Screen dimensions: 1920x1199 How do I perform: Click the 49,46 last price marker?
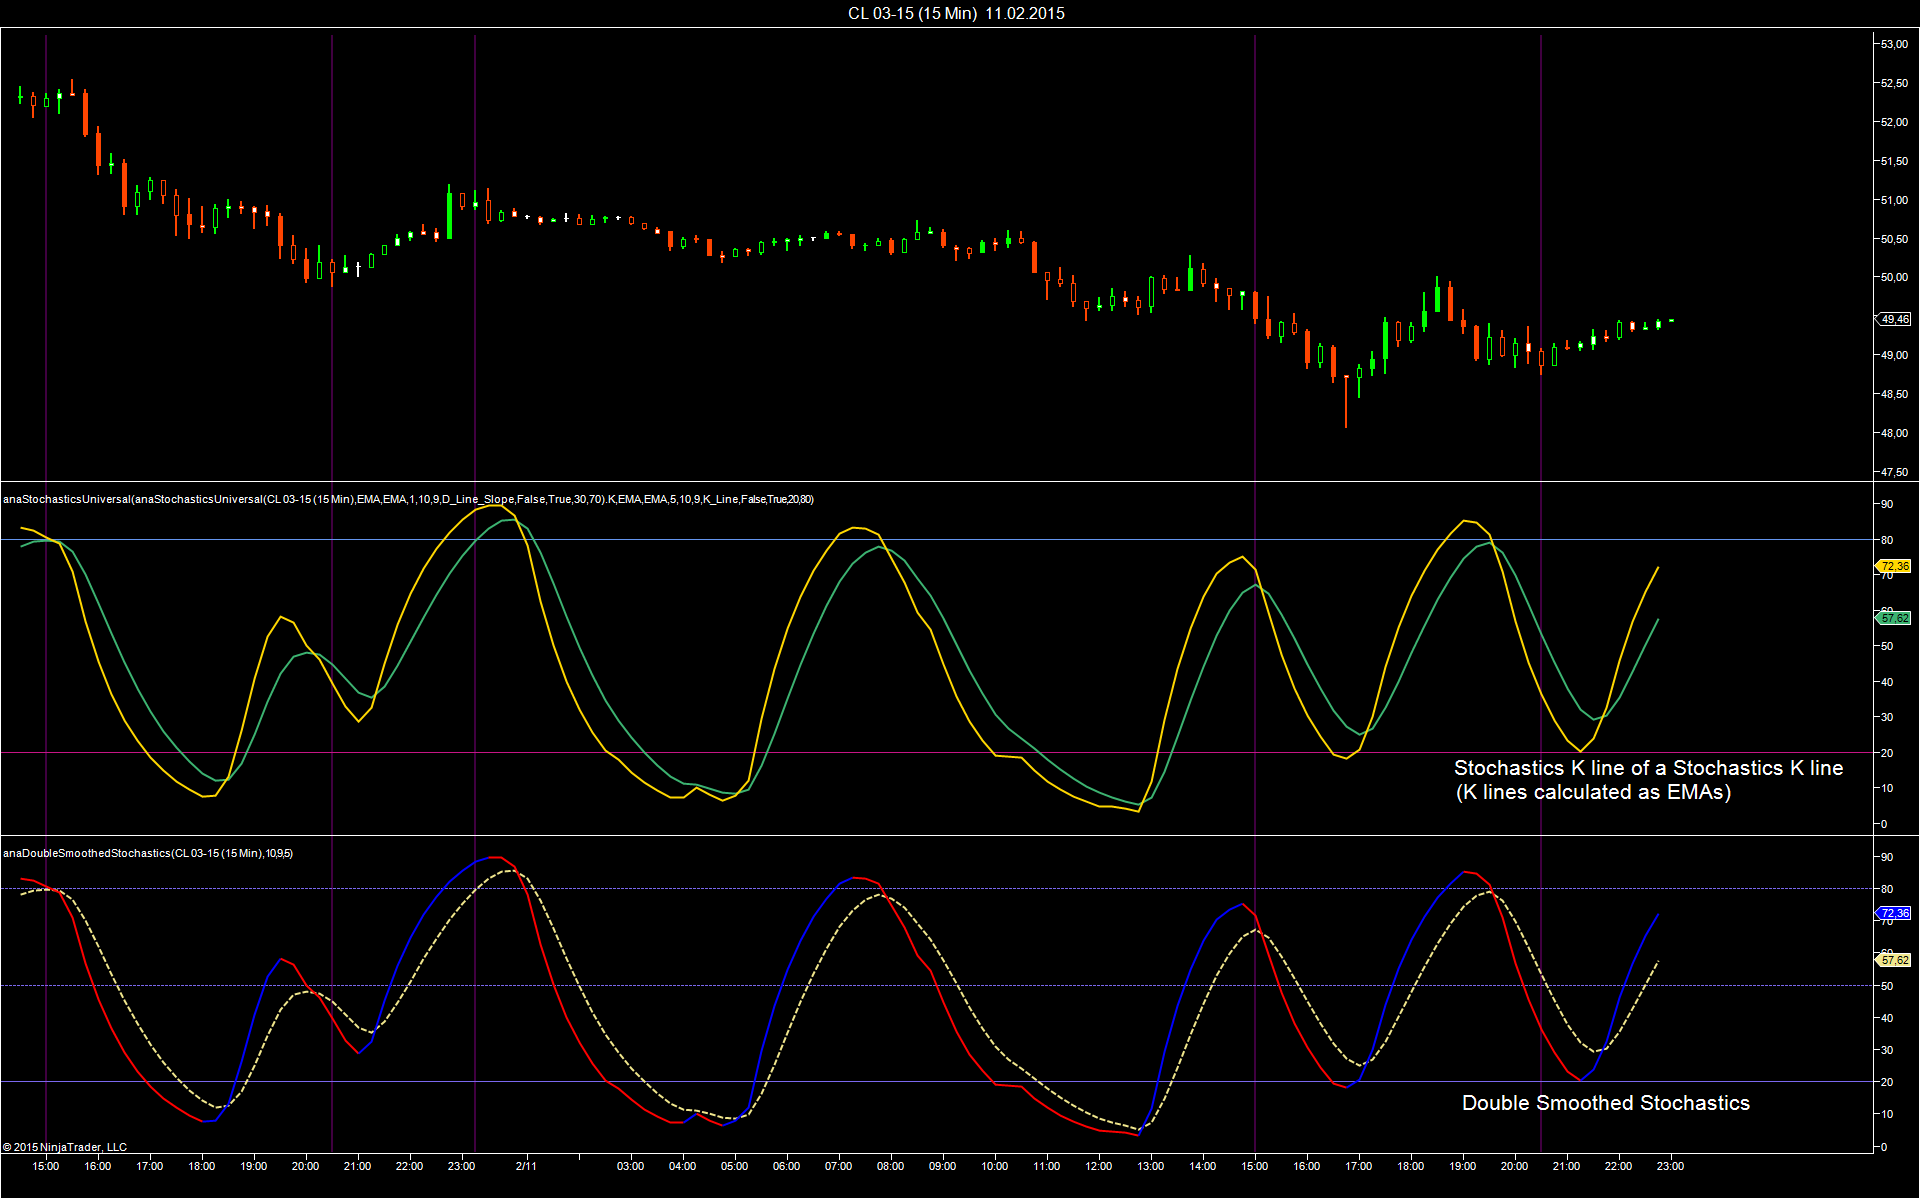[x=1894, y=319]
